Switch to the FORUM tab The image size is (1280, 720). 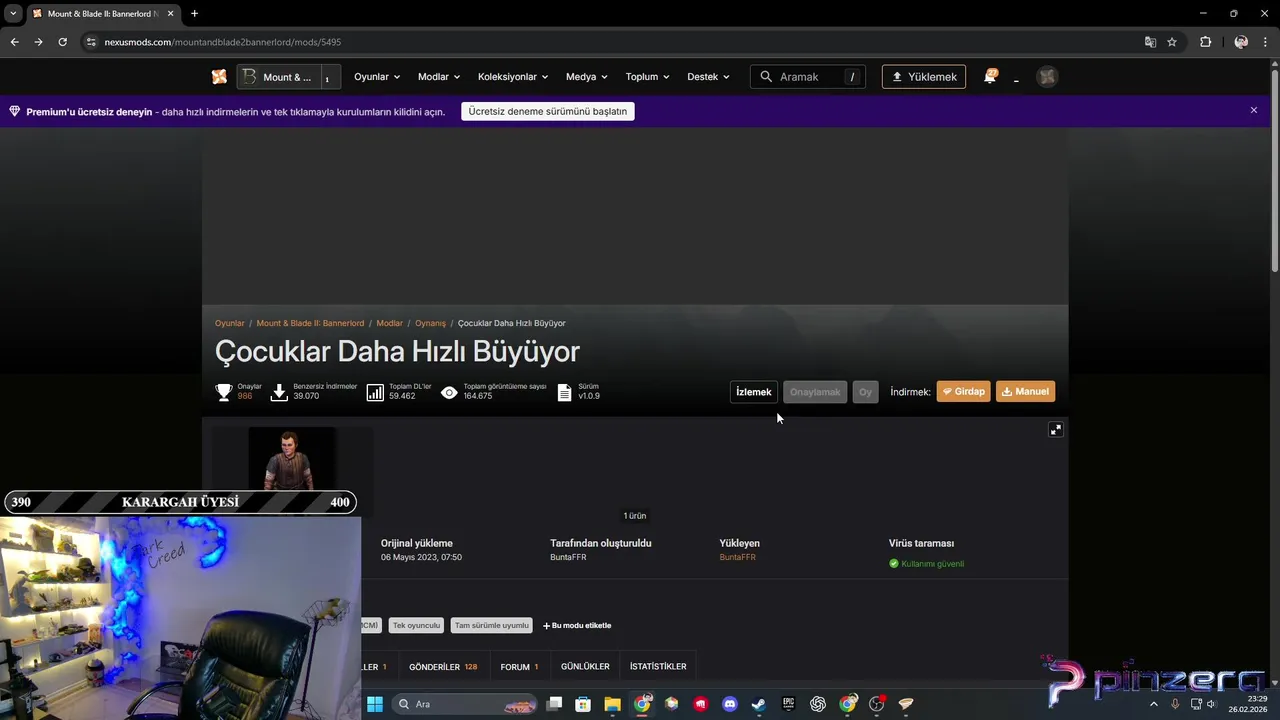pos(519,667)
